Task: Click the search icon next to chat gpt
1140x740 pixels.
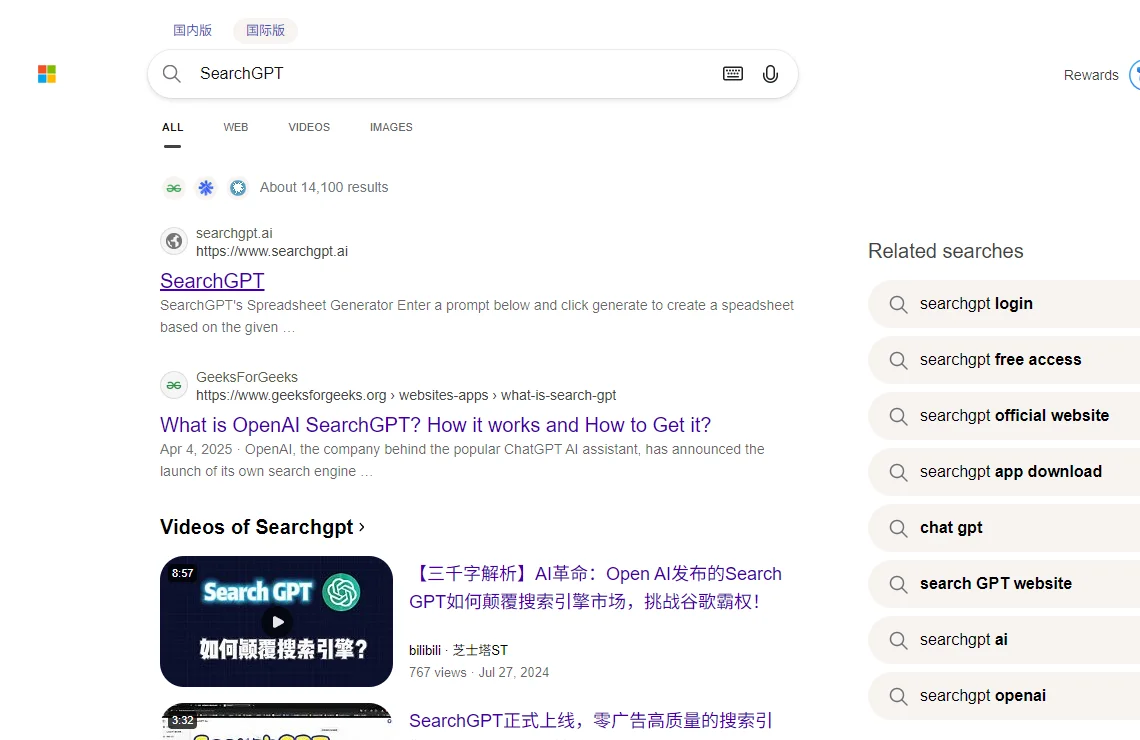Action: click(899, 528)
